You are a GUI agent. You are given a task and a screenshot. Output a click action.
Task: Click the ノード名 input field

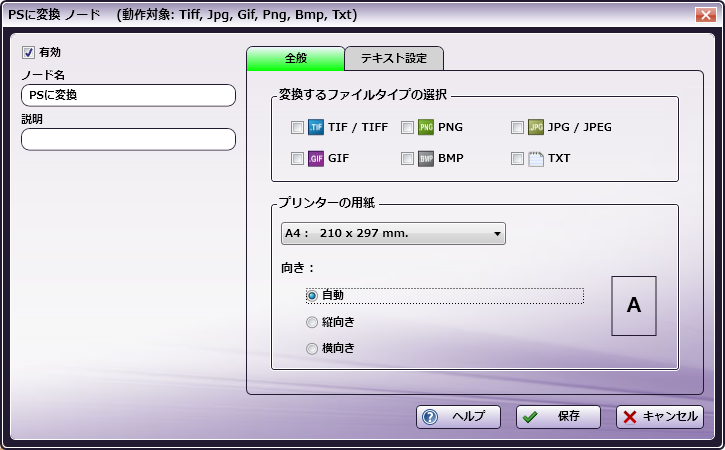(x=129, y=95)
